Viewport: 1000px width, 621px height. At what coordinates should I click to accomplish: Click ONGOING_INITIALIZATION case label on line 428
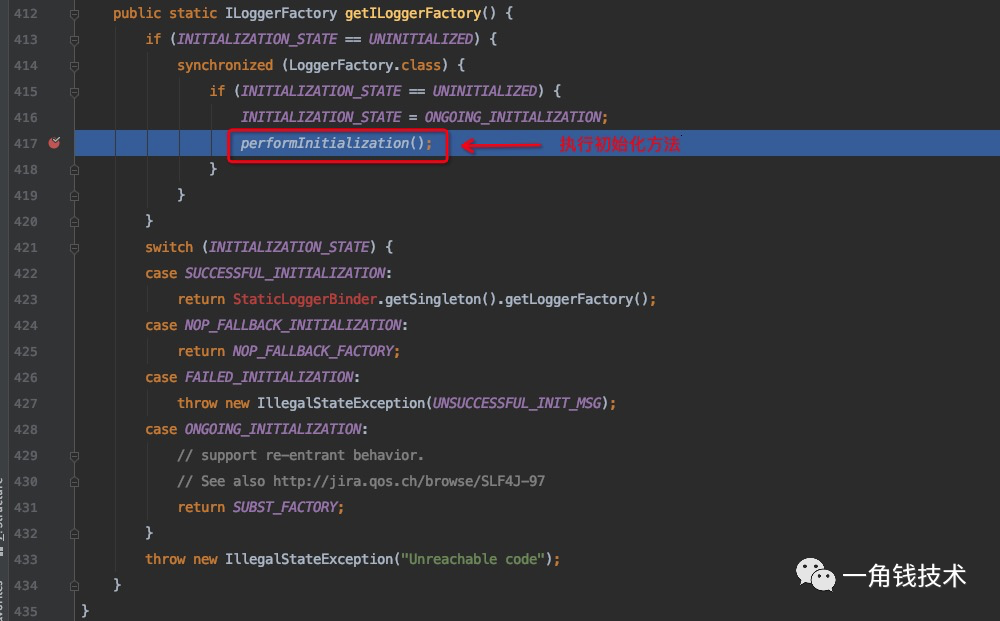(x=273, y=429)
